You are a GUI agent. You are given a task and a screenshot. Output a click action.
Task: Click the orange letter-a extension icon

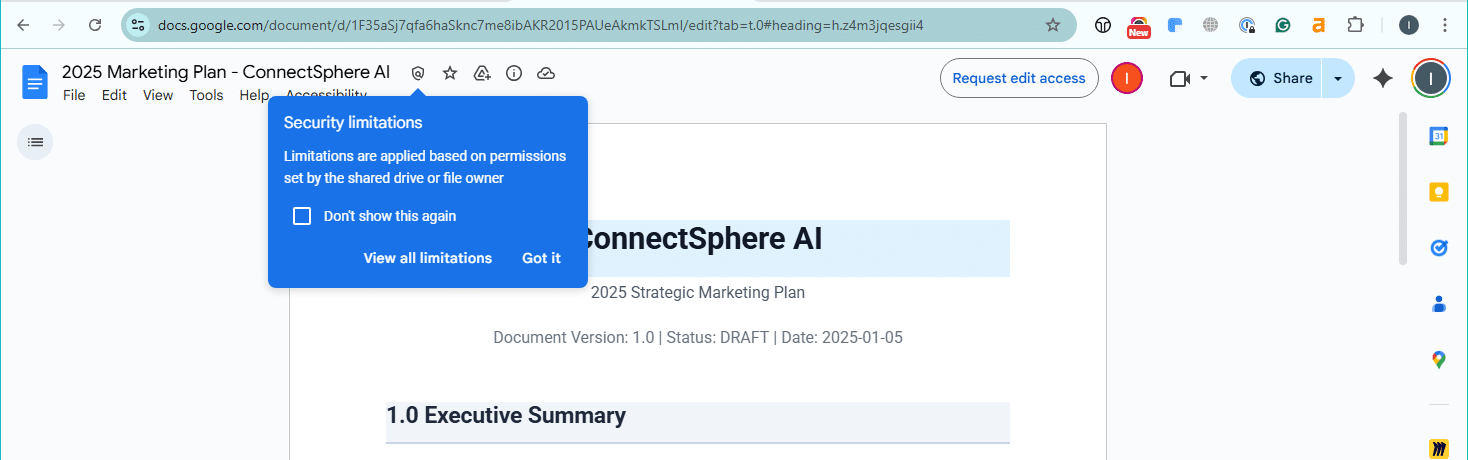pos(1319,25)
